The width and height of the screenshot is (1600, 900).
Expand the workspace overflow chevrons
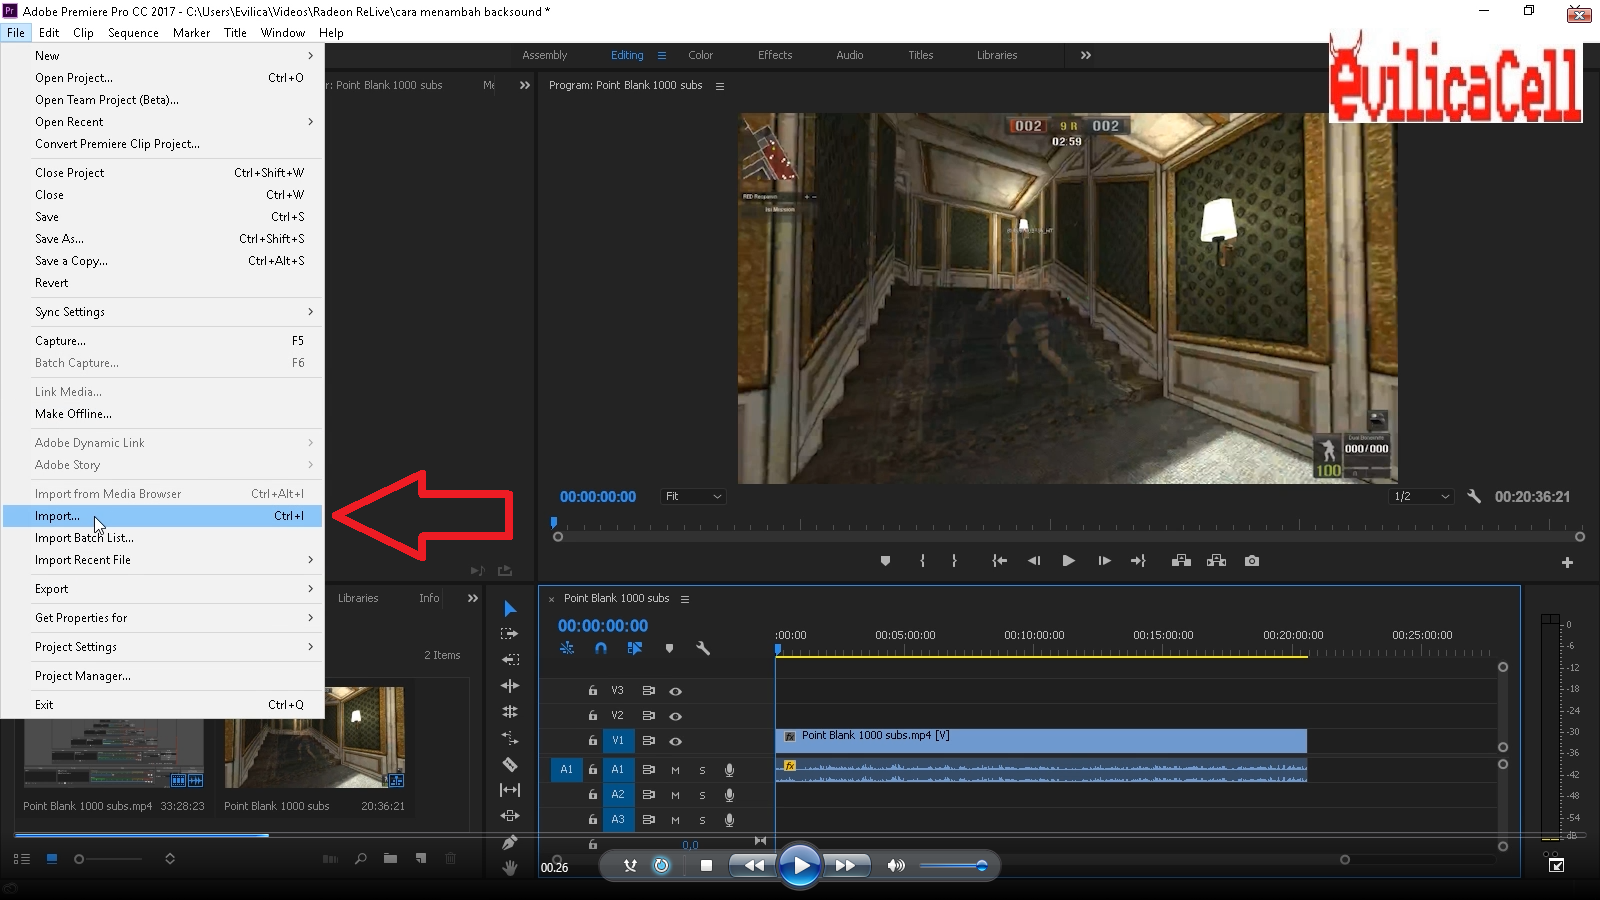[x=1086, y=55]
